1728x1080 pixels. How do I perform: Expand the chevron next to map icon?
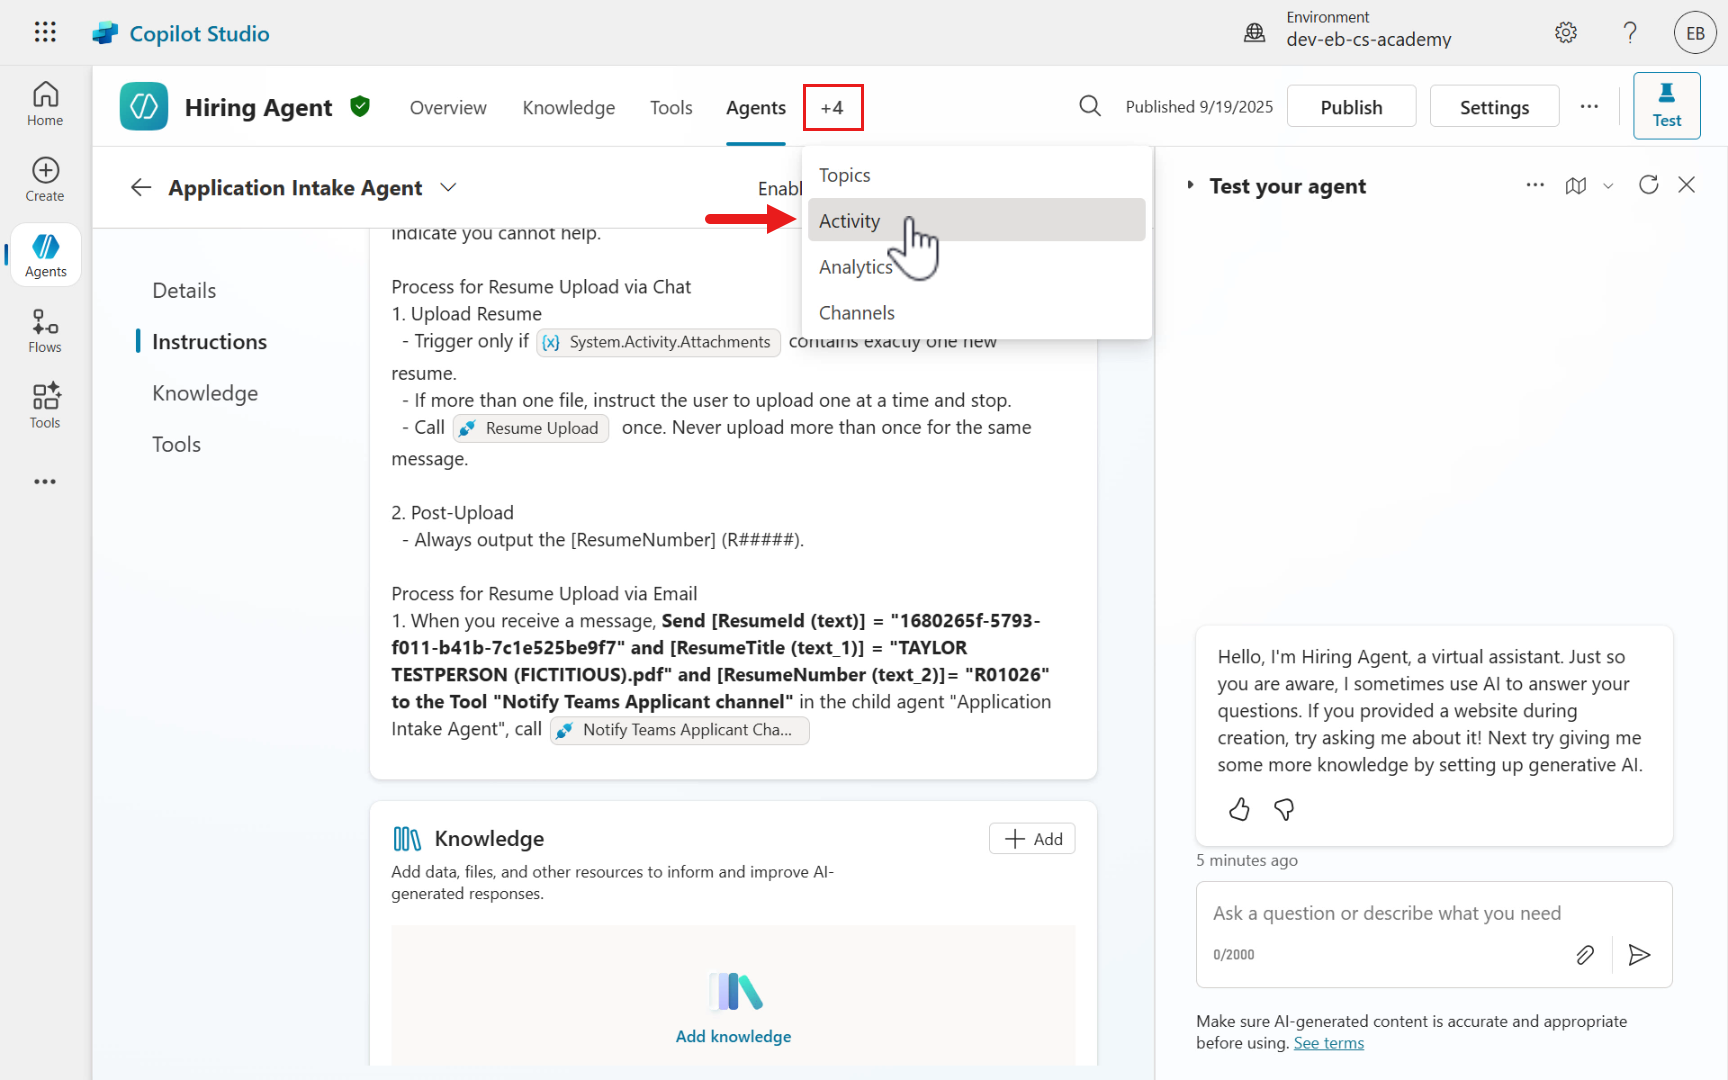click(x=1608, y=186)
